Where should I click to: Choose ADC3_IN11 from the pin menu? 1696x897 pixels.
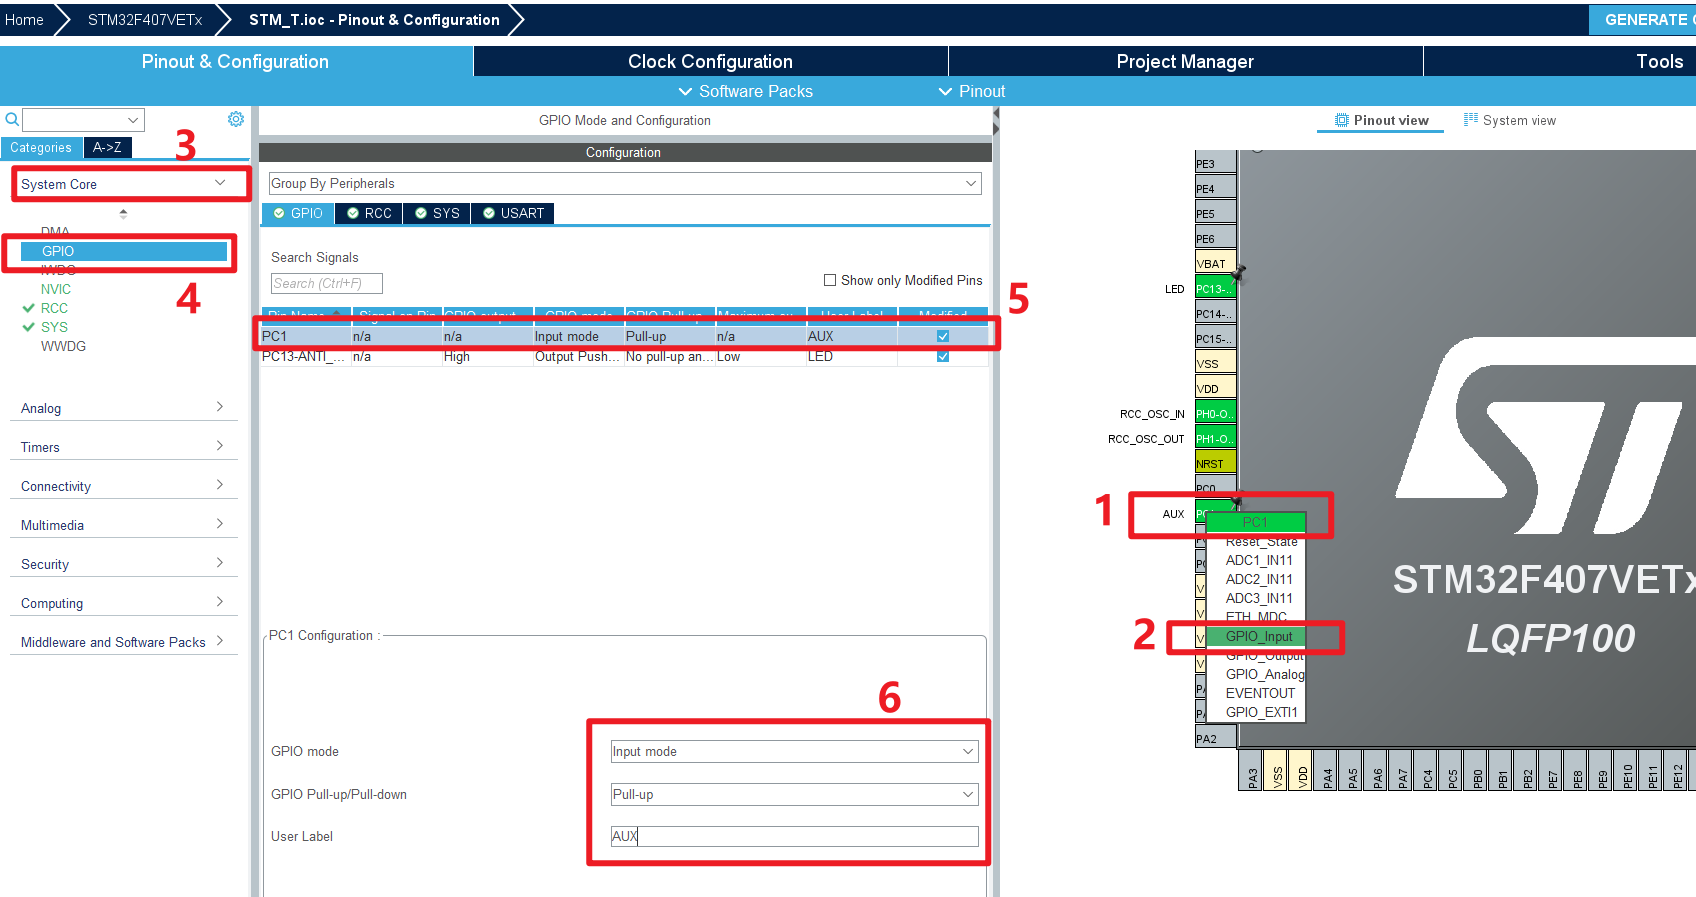[x=1259, y=598]
